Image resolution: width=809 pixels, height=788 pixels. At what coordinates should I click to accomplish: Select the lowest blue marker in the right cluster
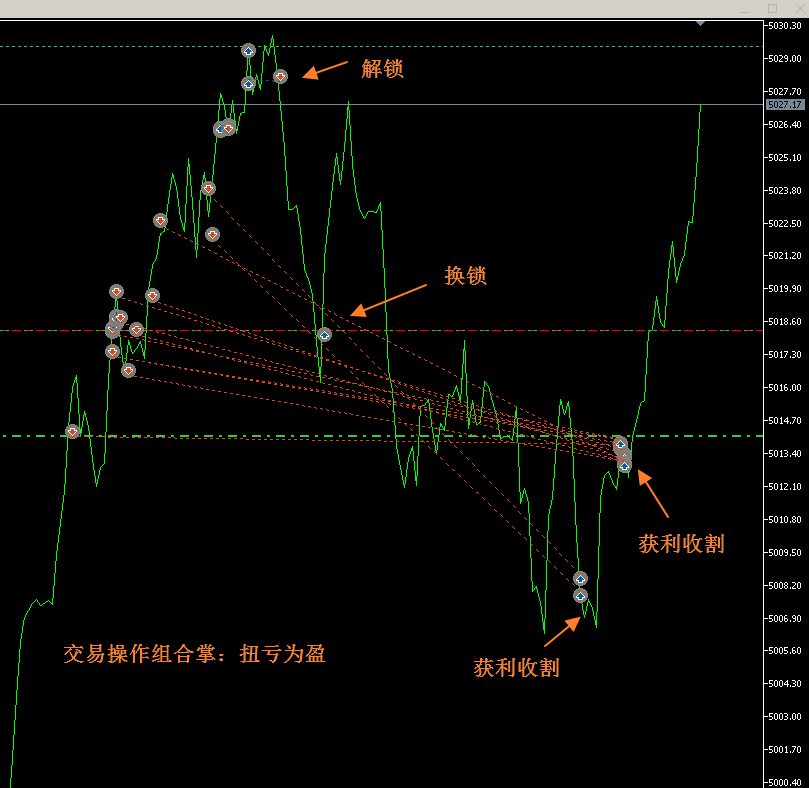pos(625,466)
